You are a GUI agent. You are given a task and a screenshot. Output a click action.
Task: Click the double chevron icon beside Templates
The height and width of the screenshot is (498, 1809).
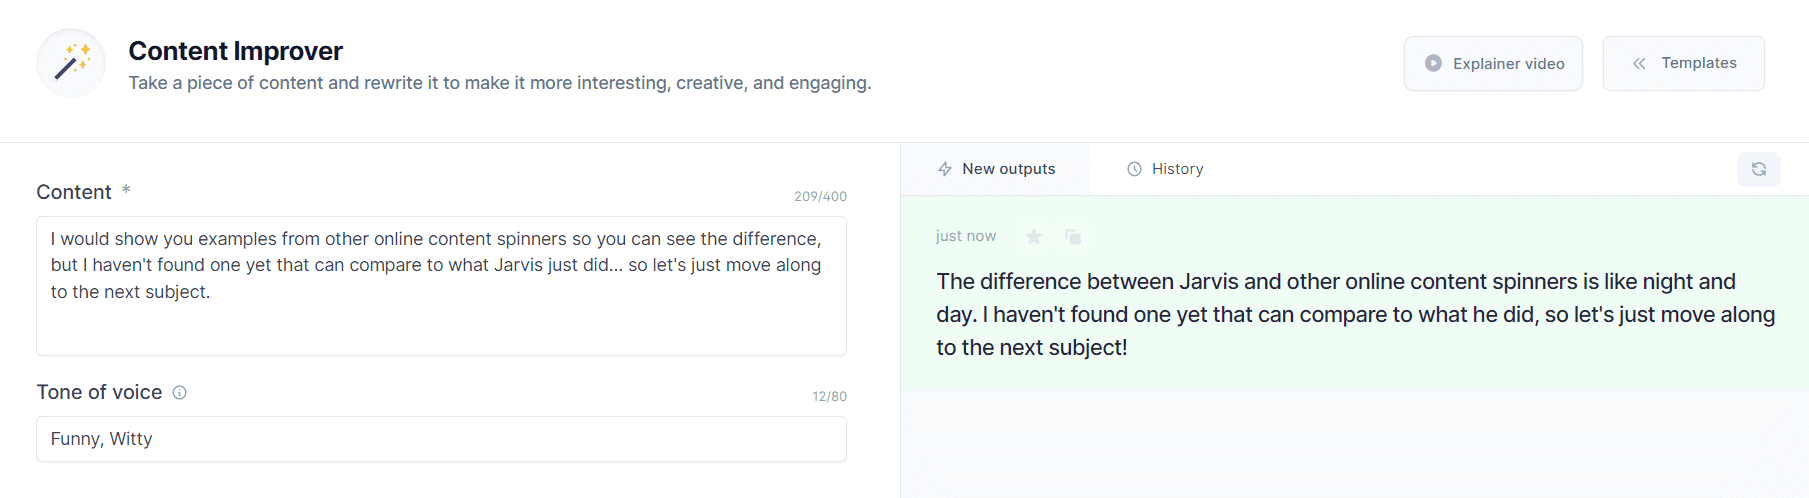(1639, 63)
